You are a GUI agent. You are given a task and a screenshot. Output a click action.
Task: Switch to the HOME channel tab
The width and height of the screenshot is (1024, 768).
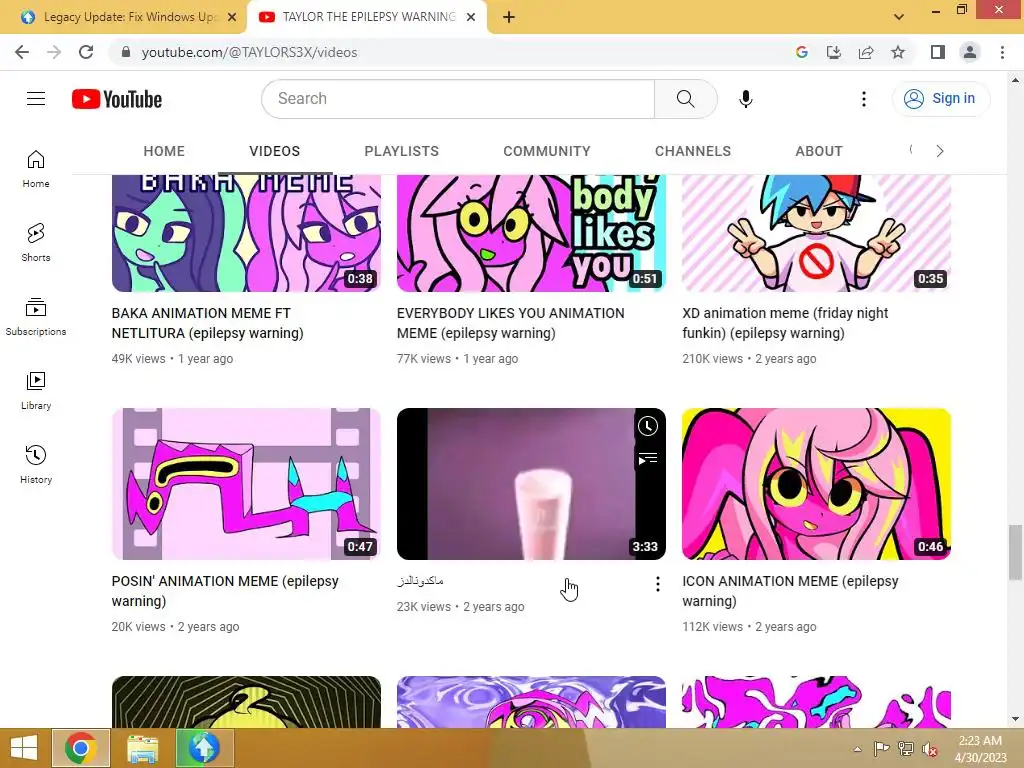(x=164, y=151)
